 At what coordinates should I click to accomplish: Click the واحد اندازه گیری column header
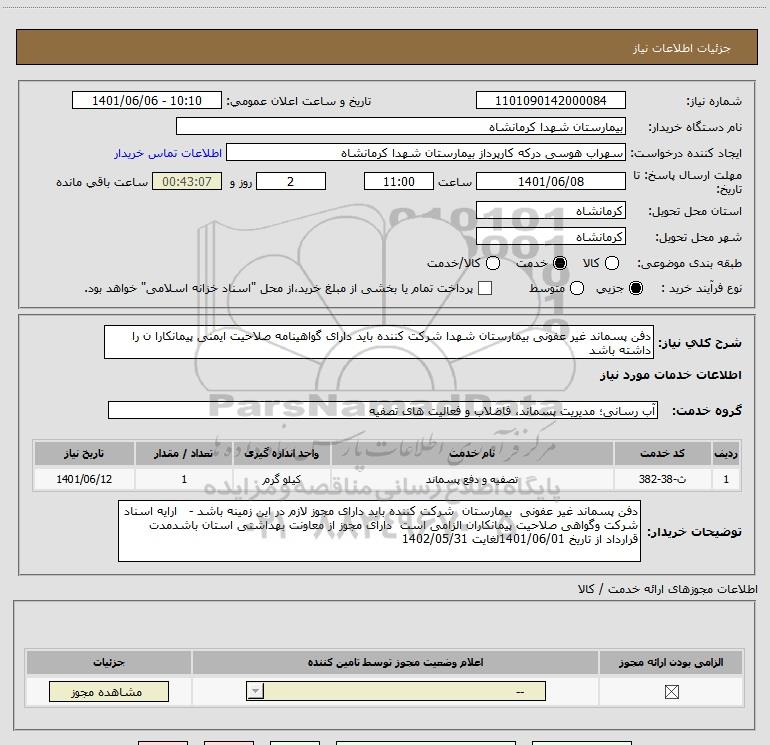click(281, 453)
